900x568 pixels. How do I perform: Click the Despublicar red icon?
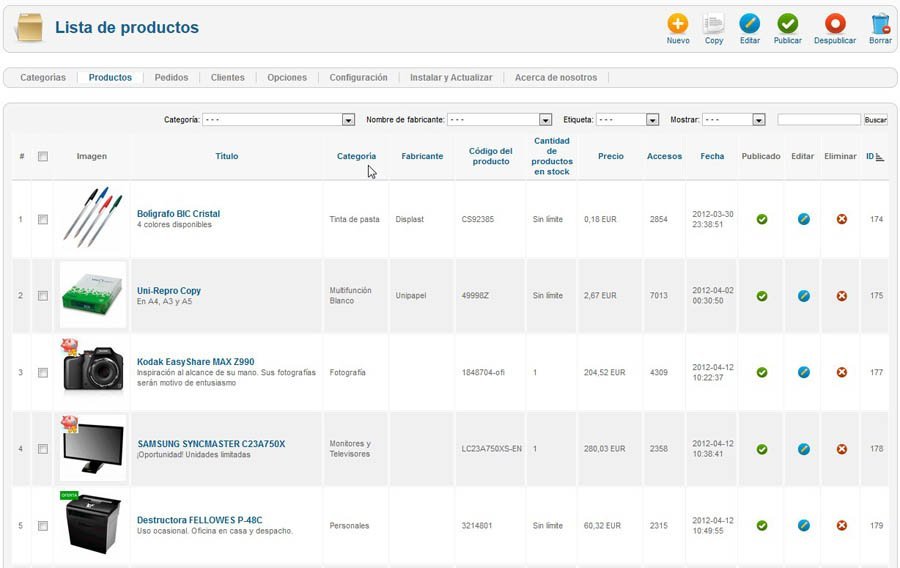coord(835,24)
